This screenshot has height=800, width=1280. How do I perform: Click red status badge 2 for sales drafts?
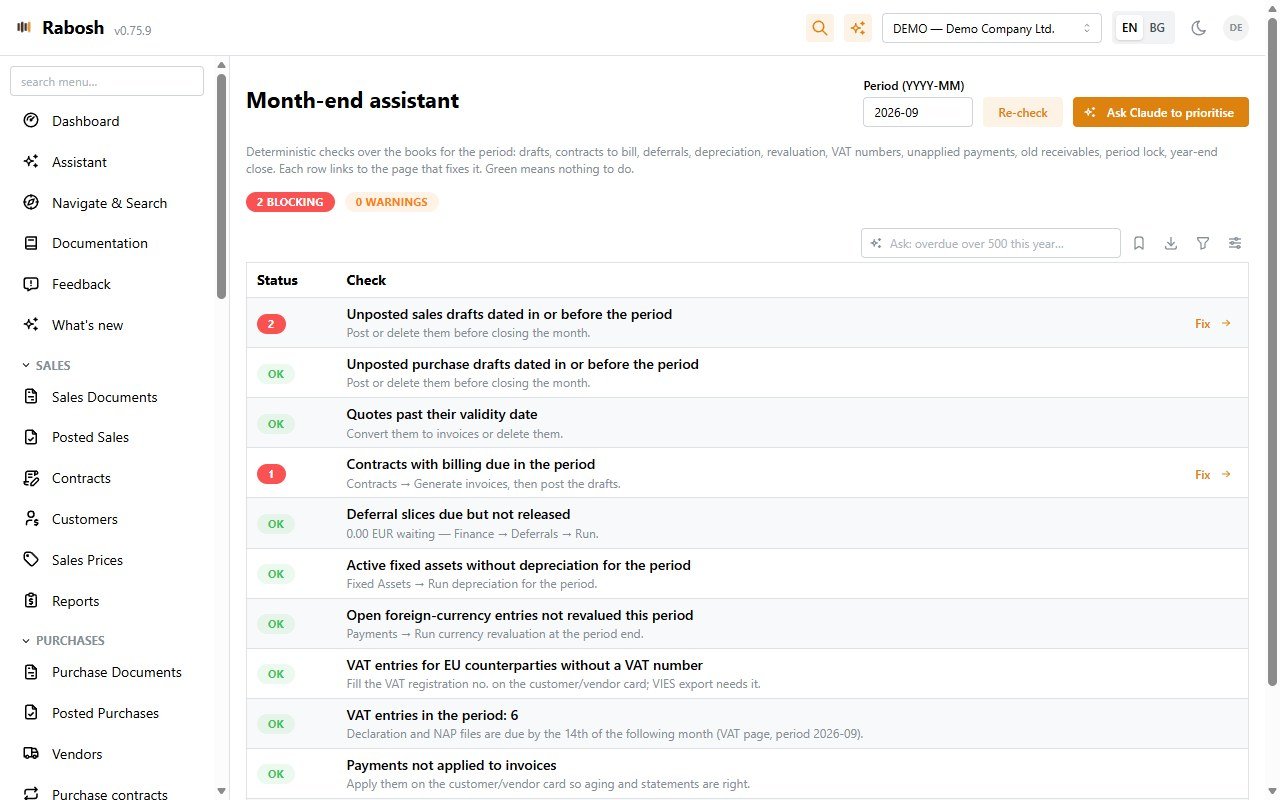[271, 324]
